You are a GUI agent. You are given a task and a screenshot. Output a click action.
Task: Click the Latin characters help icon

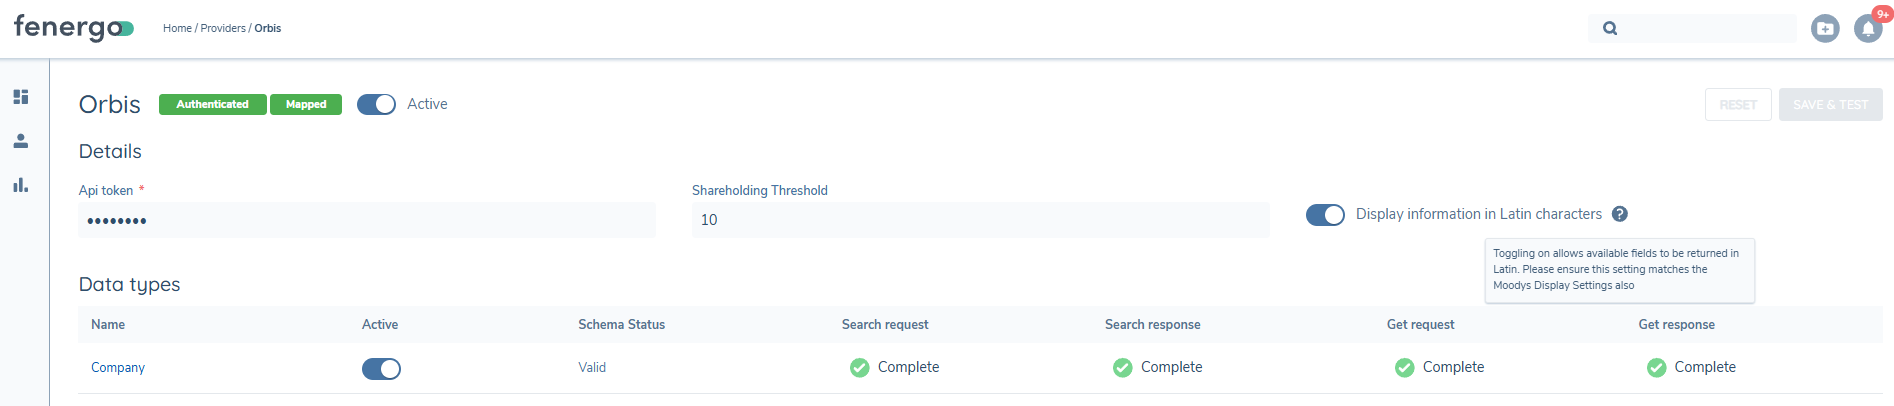pyautogui.click(x=1620, y=214)
